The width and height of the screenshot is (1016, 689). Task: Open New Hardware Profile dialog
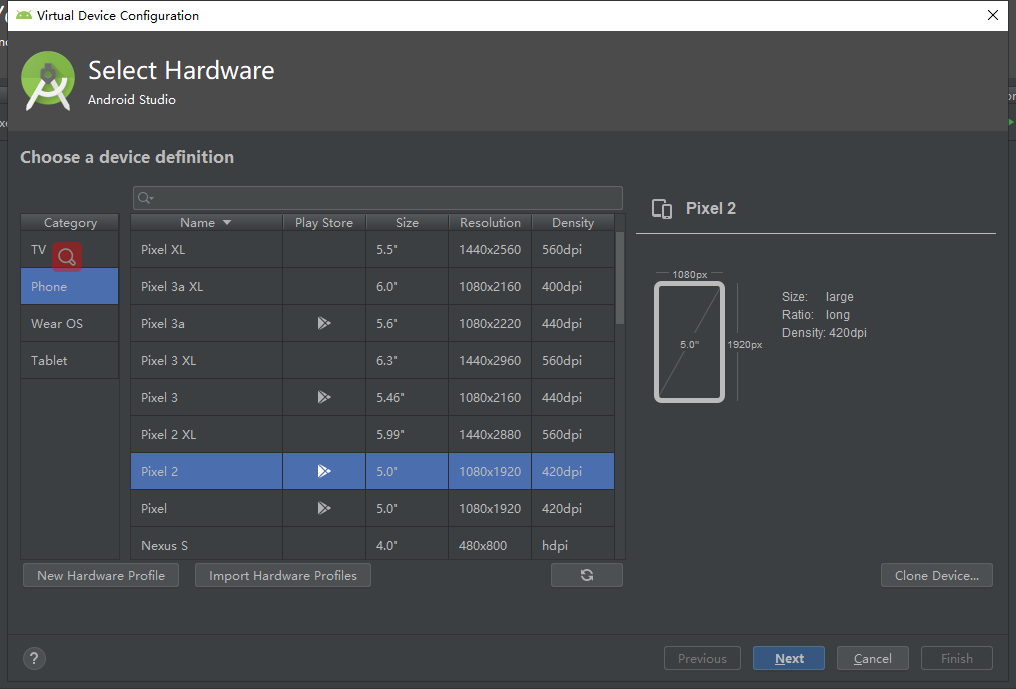[100, 575]
